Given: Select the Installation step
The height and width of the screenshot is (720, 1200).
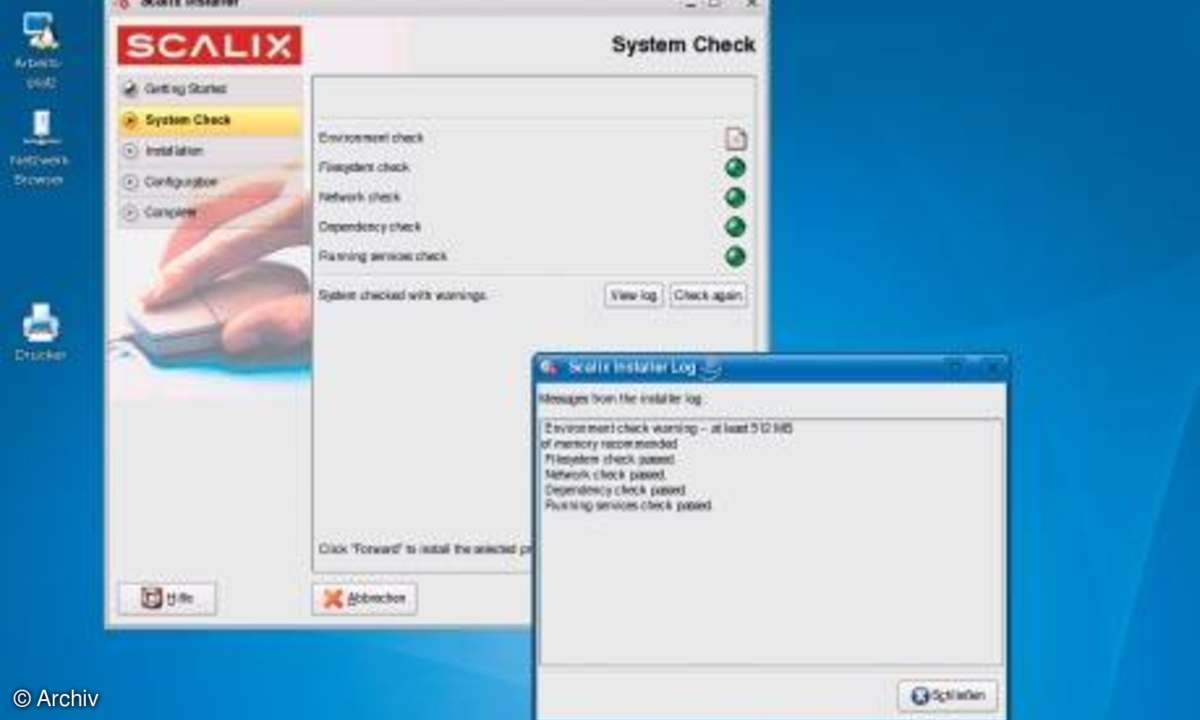Looking at the screenshot, I should click(208, 151).
